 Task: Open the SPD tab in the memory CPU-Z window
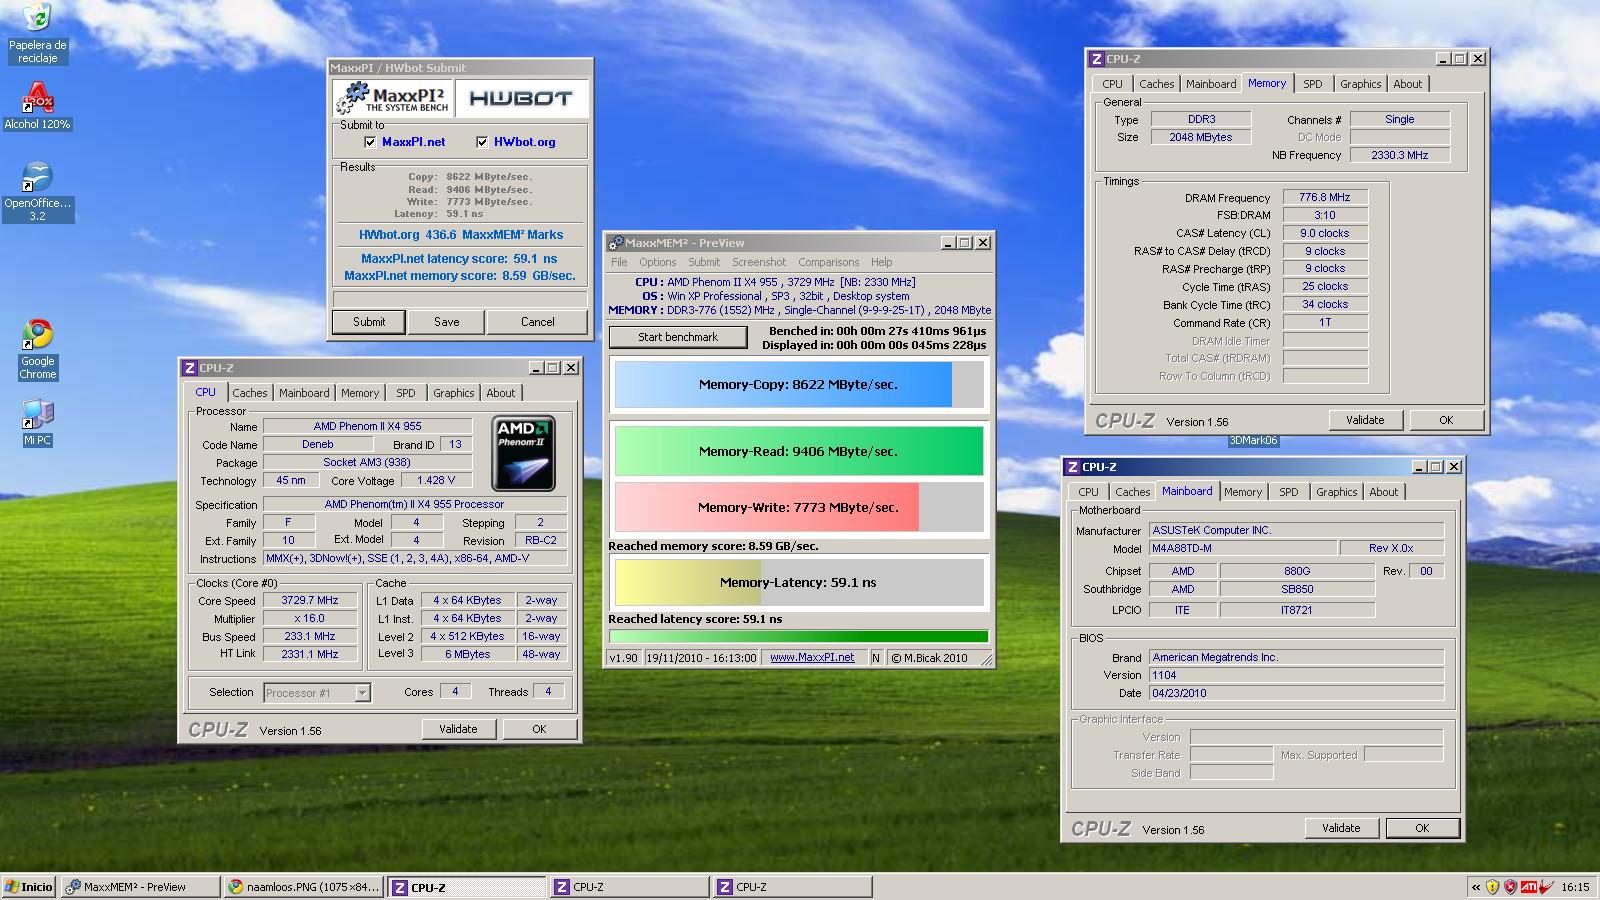(1313, 84)
